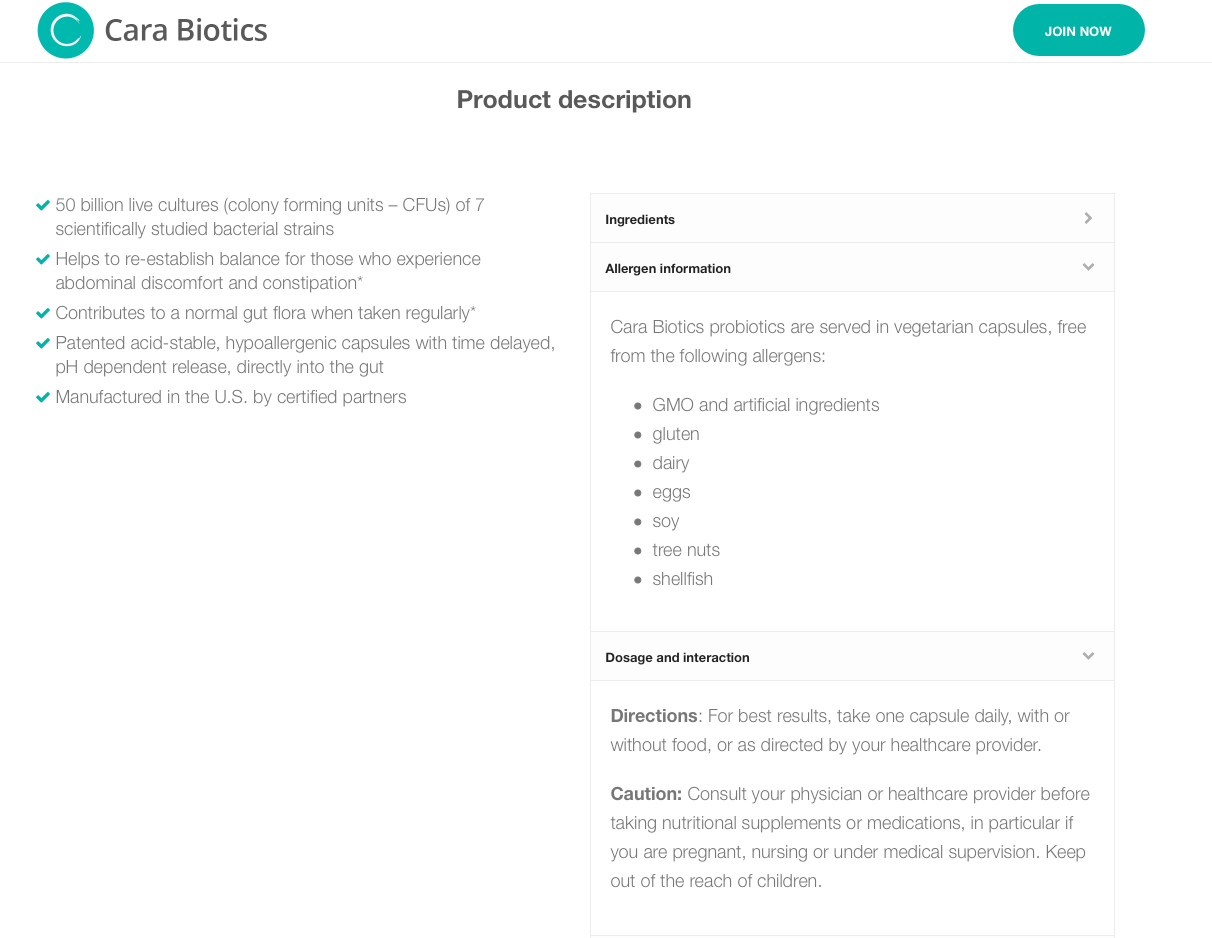Click checkmark beside Helps to re-establish balance
This screenshot has width=1212, height=938.
[43, 259]
